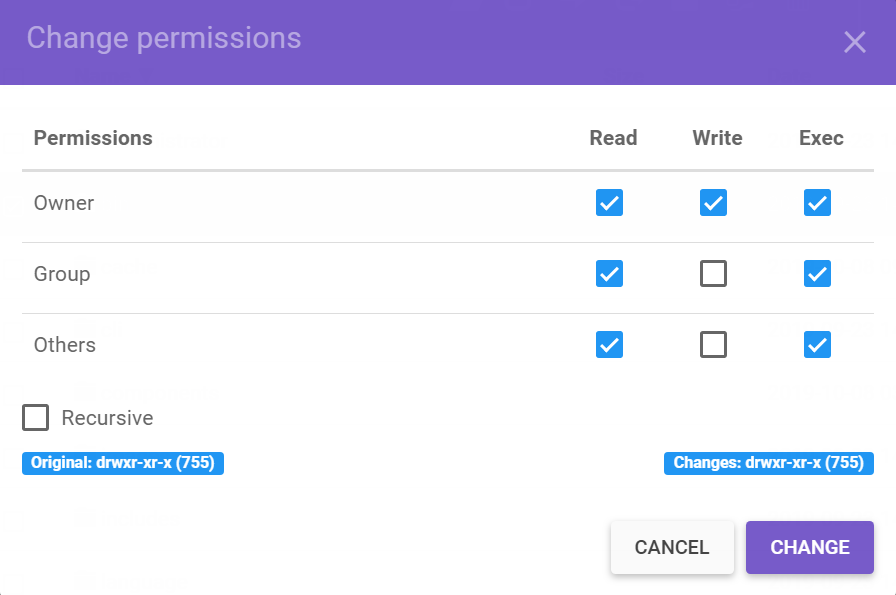Disable Group Read permission
Screen dimensions: 896x595
click(610, 274)
